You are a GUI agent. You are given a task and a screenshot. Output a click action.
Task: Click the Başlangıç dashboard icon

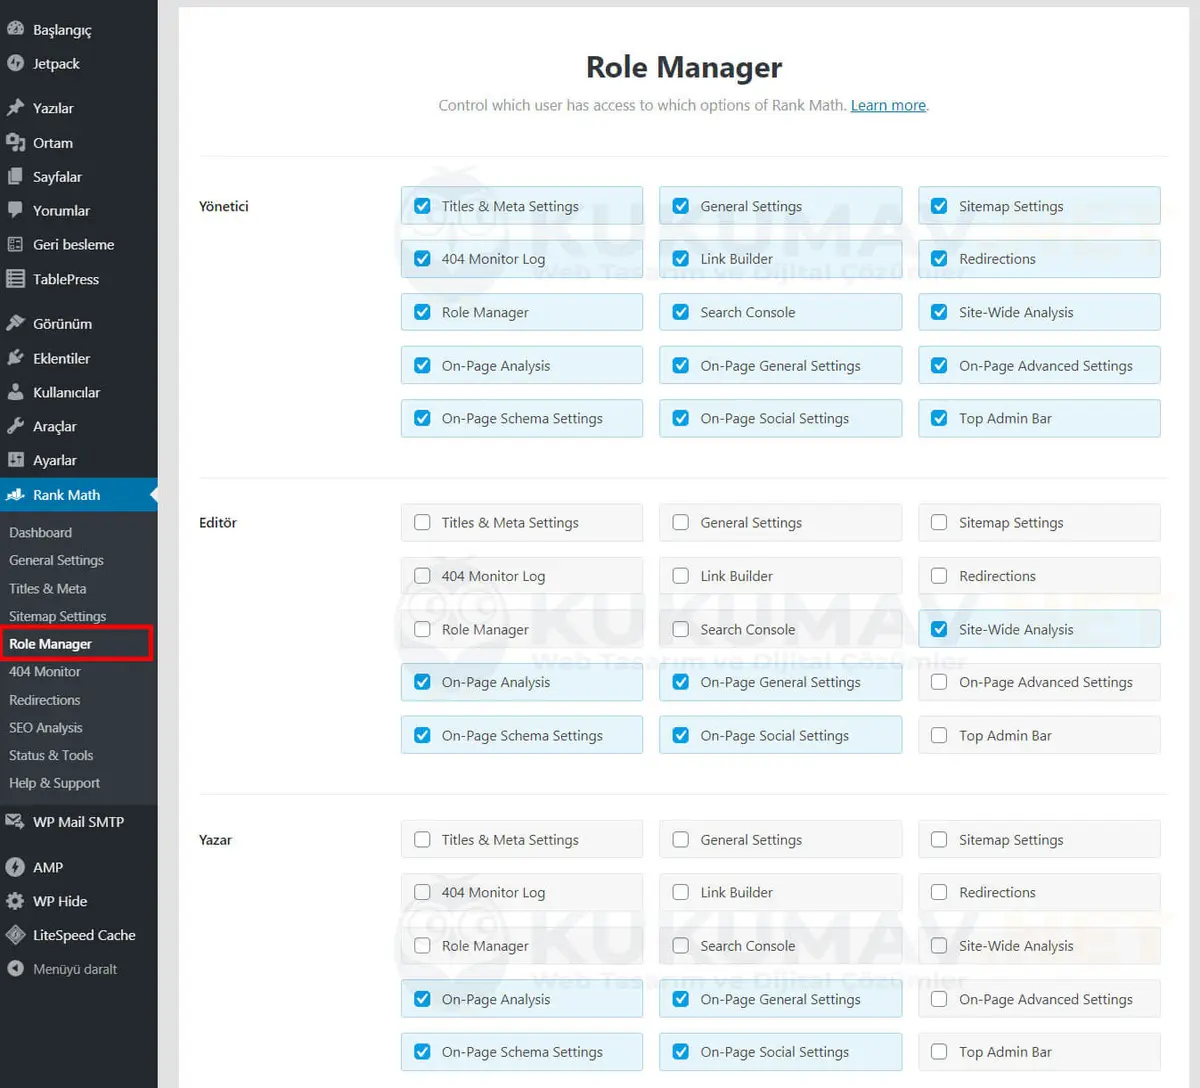(15, 29)
